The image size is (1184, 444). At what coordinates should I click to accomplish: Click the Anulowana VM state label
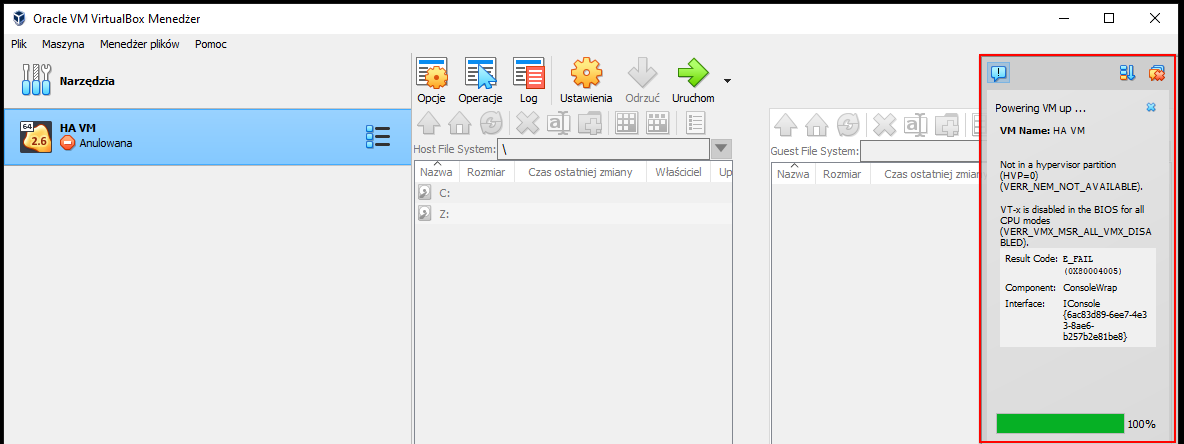(106, 143)
